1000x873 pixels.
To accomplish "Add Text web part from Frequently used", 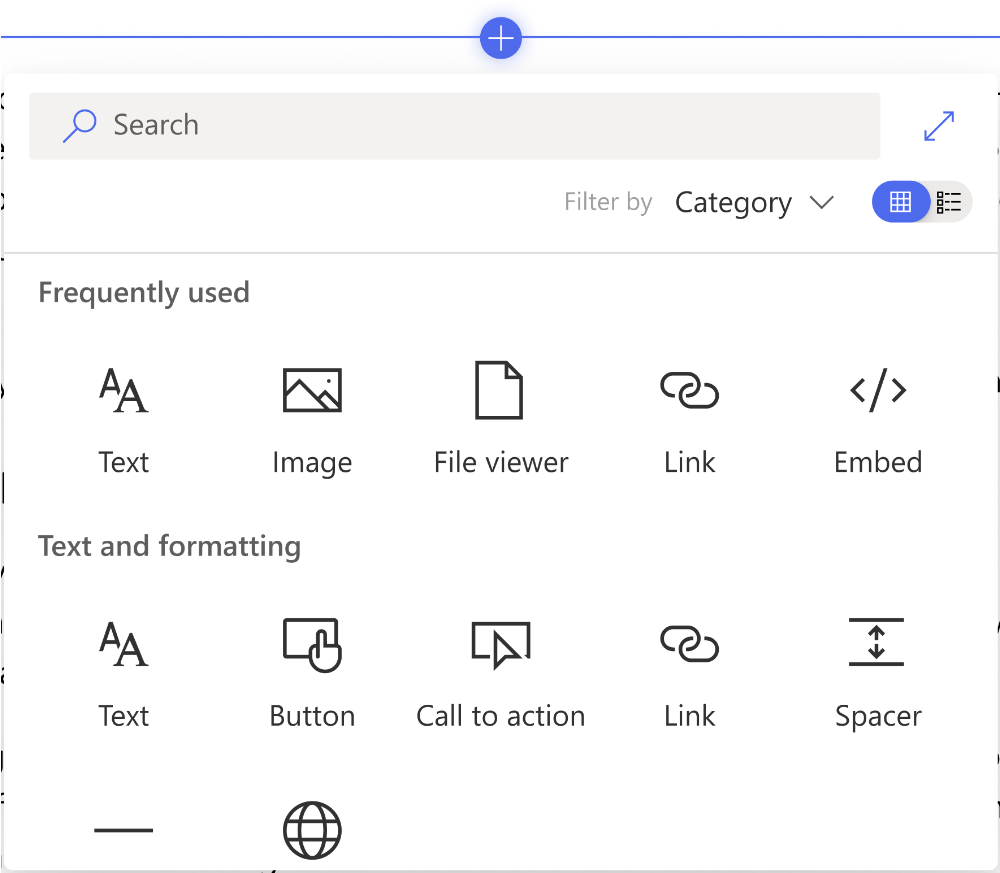I will (x=124, y=418).
